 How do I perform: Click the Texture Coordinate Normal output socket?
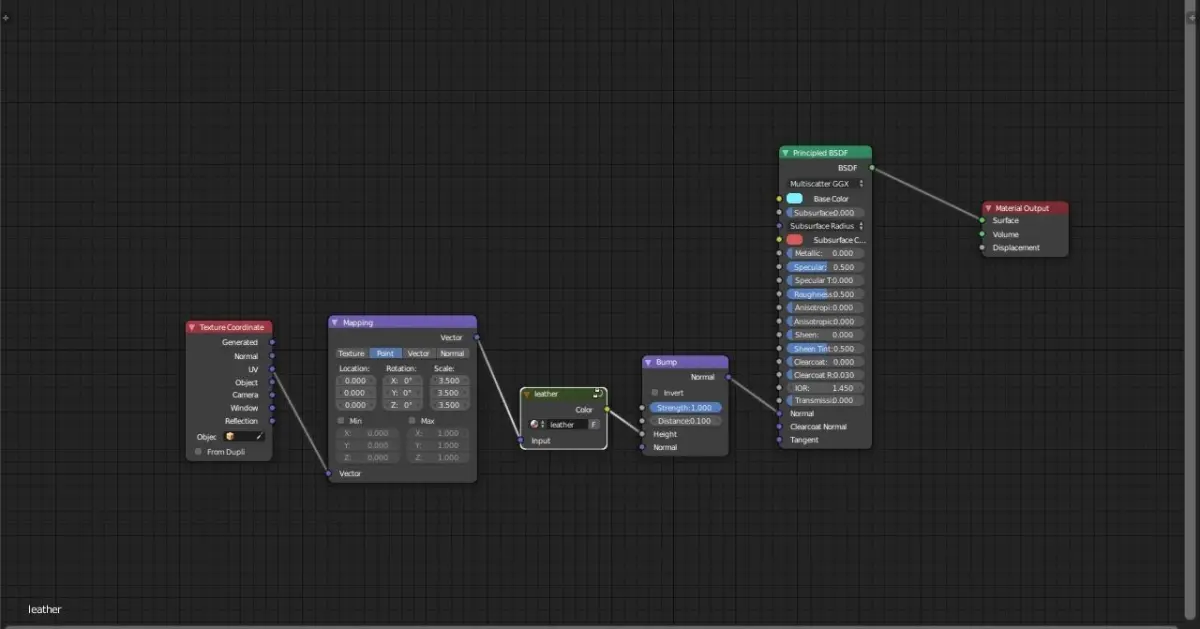tap(272, 356)
